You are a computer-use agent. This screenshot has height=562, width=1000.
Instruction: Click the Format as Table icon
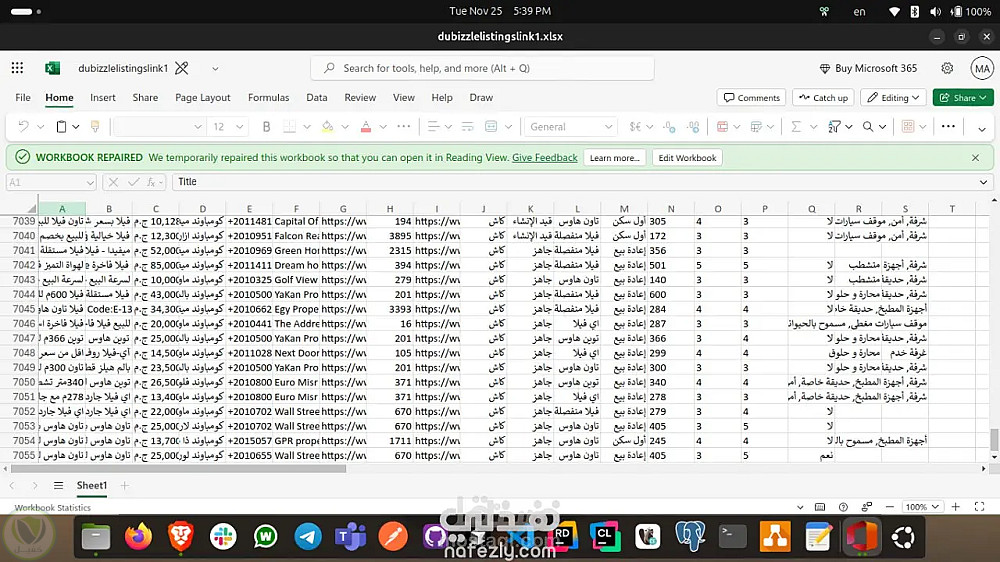click(x=756, y=126)
